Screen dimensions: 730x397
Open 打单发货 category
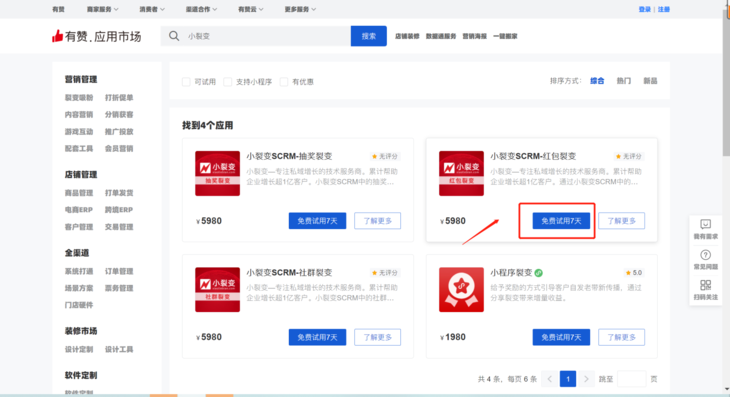pyautogui.click(x=119, y=193)
